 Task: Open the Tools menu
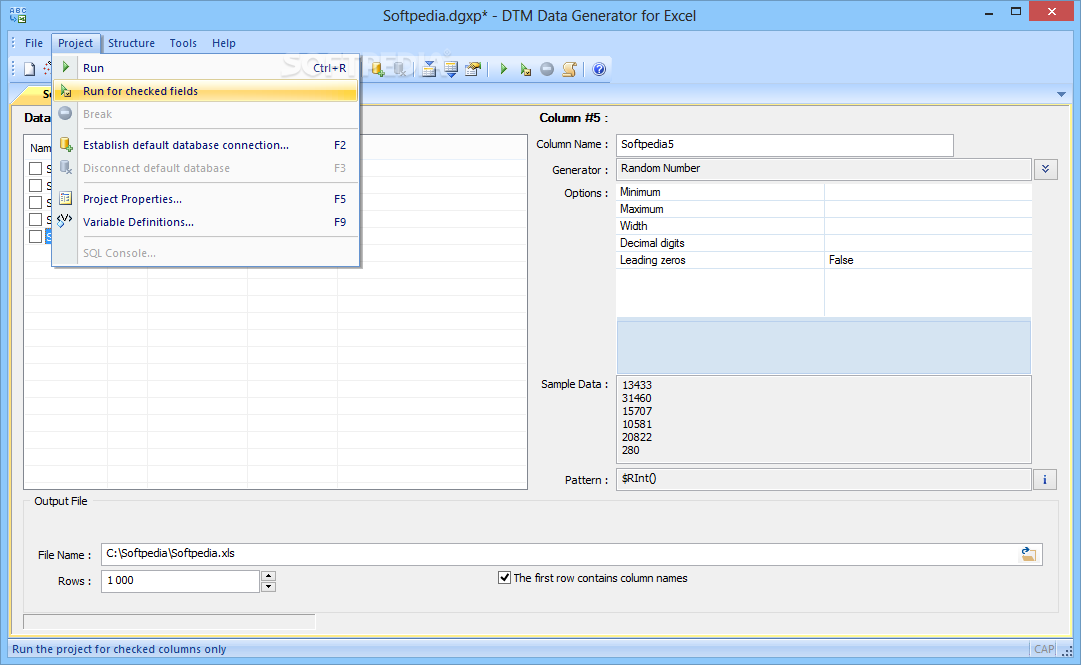pyautogui.click(x=183, y=43)
